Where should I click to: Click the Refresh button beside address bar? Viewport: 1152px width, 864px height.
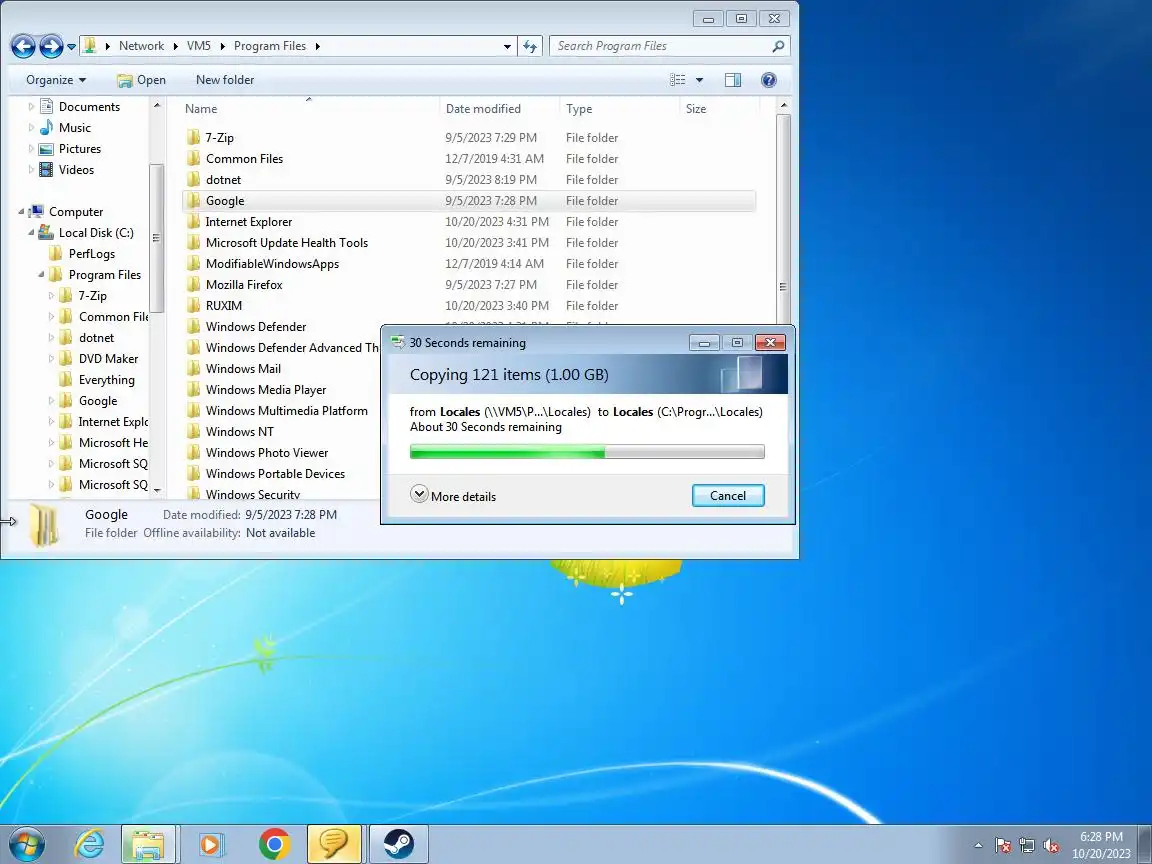click(x=530, y=46)
